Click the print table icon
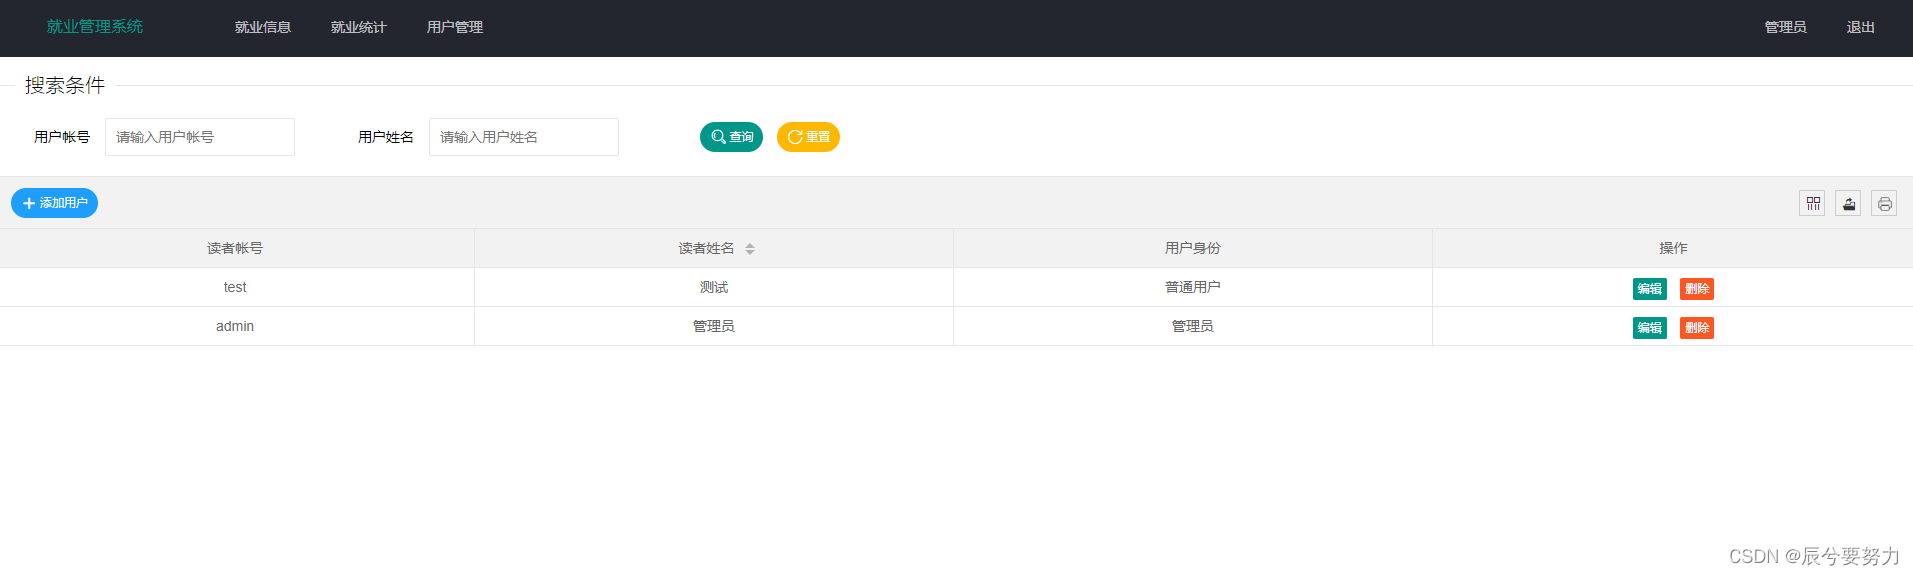 [1884, 204]
